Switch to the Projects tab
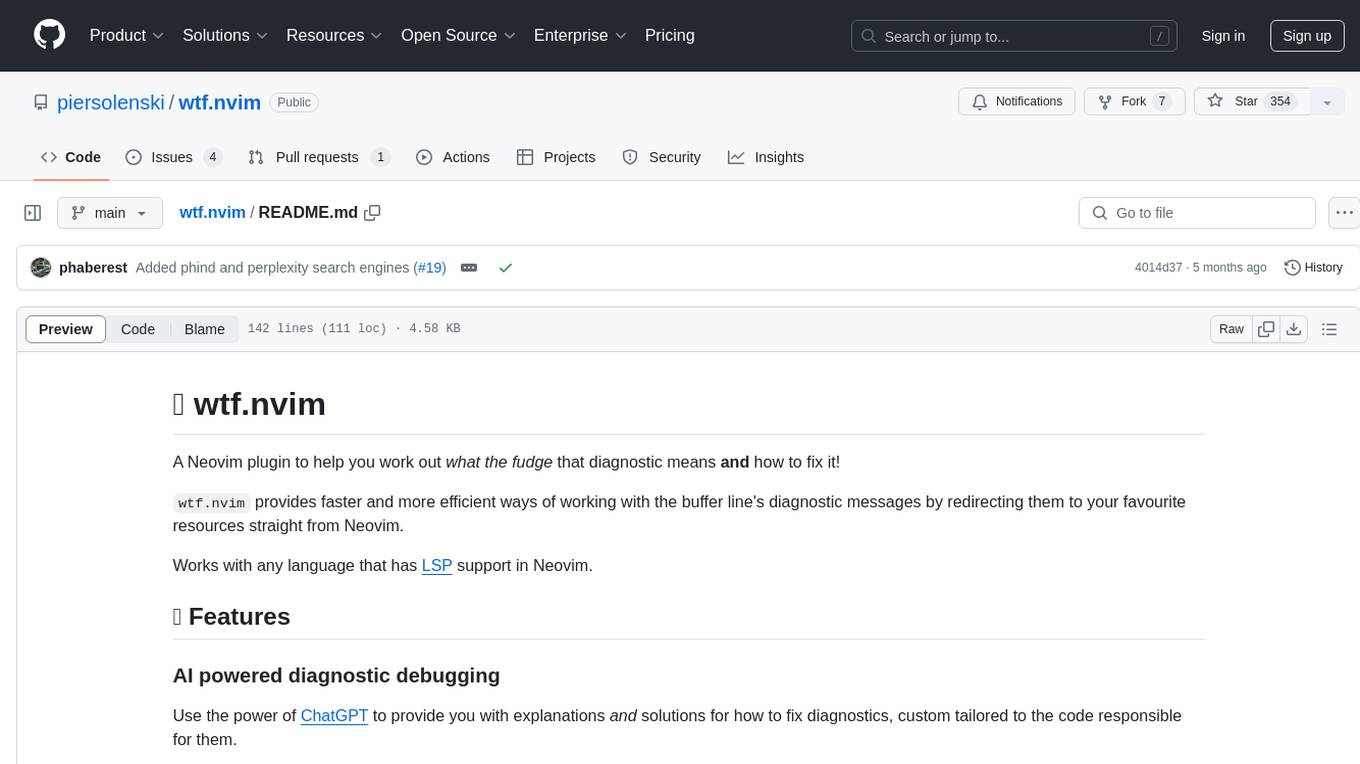This screenshot has width=1360, height=764. click(556, 157)
